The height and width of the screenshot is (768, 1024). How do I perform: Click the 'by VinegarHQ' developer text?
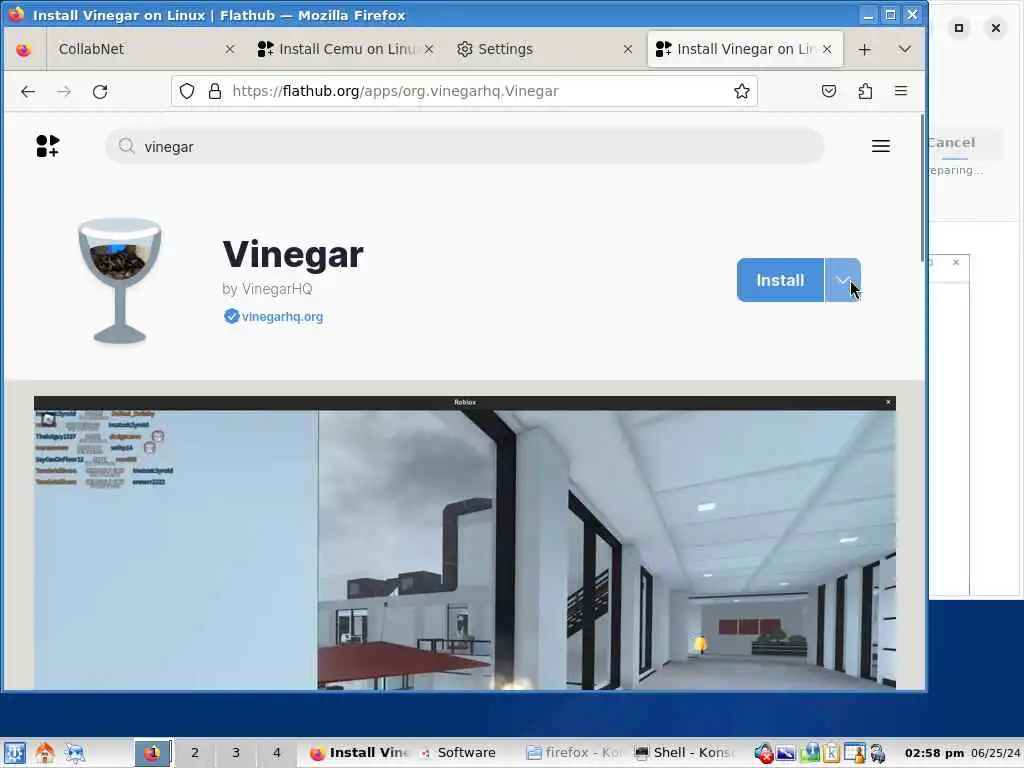(x=267, y=289)
